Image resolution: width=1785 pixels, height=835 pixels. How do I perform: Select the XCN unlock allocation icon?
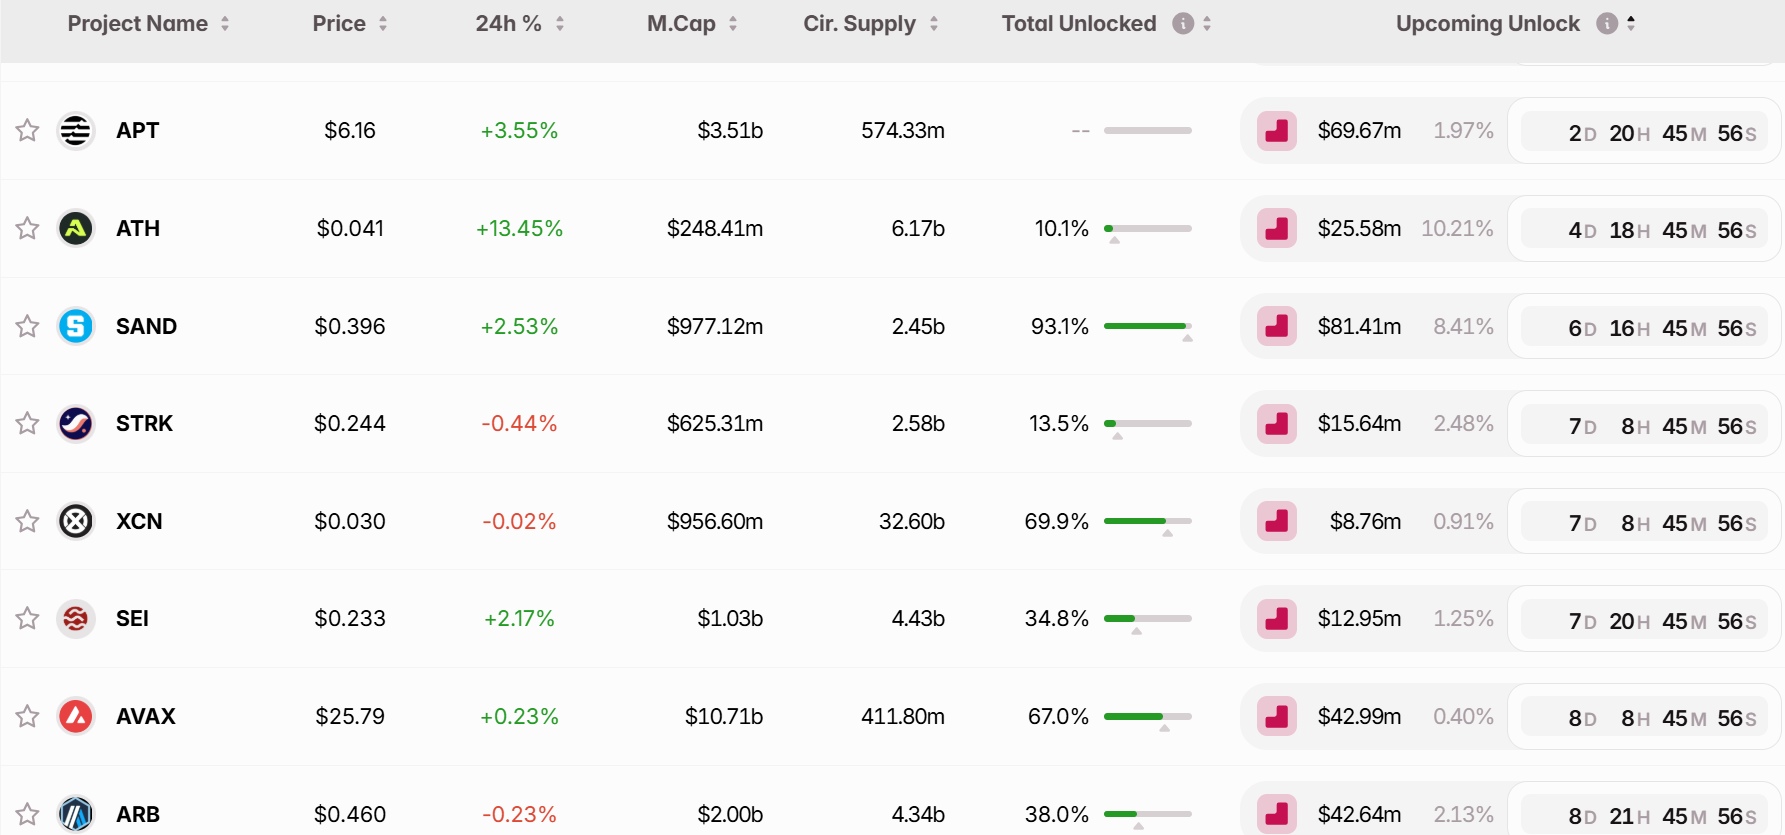coord(1277,521)
